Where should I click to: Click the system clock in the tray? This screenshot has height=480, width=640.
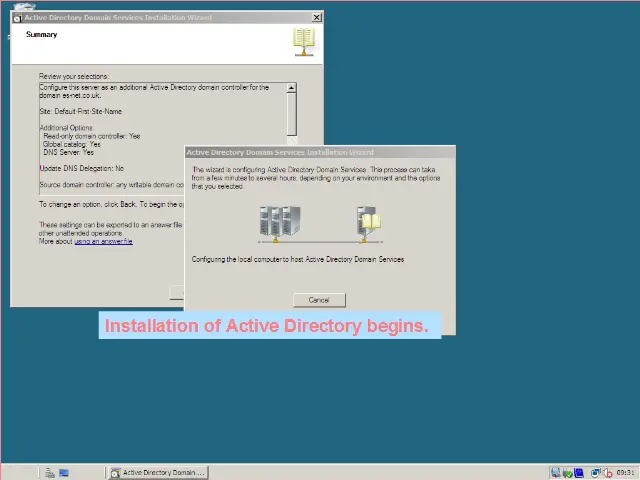pos(625,473)
